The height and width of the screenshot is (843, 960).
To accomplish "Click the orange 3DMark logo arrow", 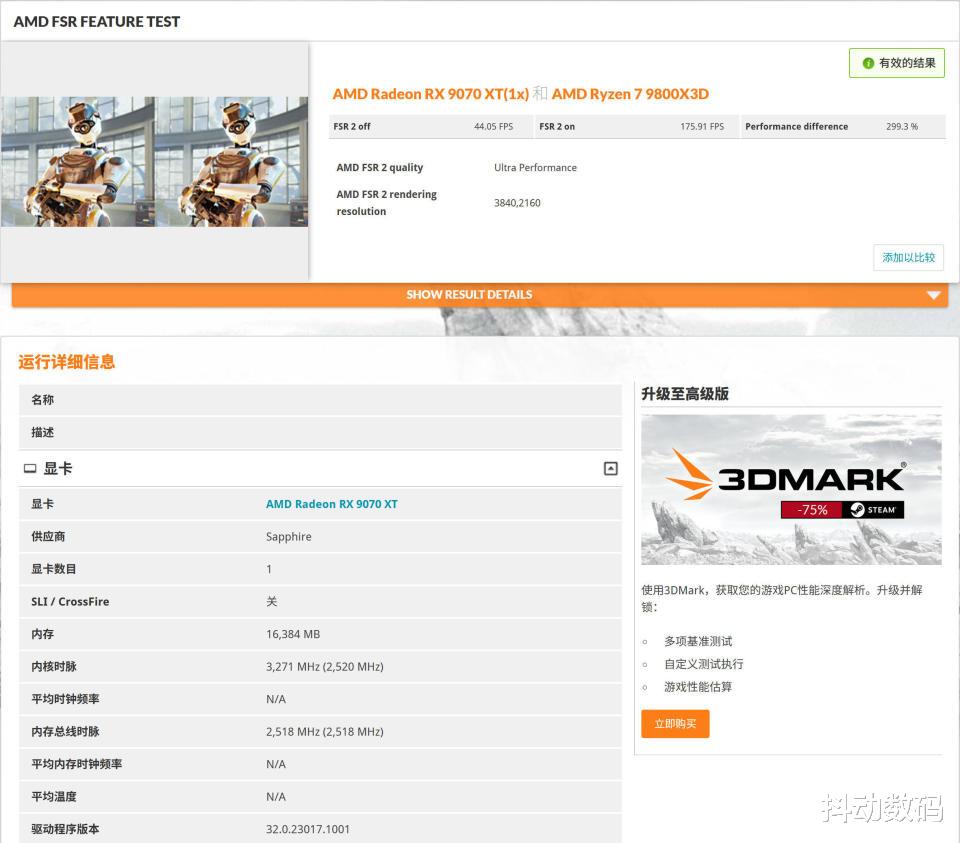I will tap(688, 474).
